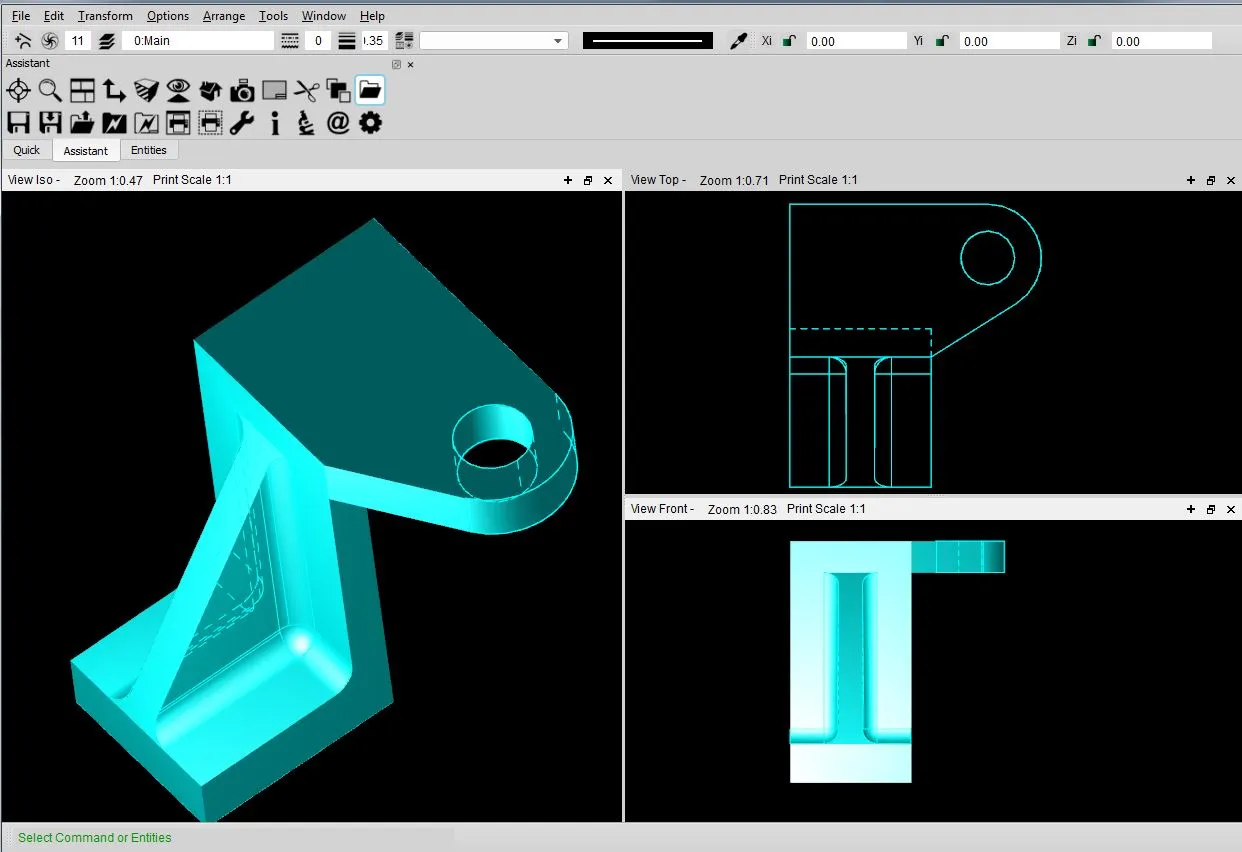Toggle the Yi coordinate lock
This screenshot has height=852, width=1242.
[x=941, y=40]
